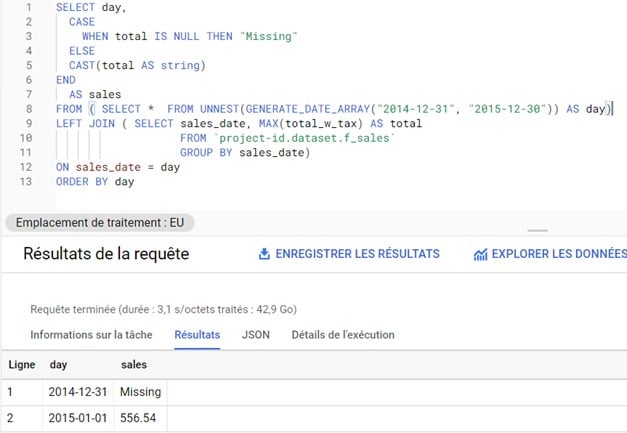This screenshot has width=627, height=433.
Task: Select the Résultats tab
Action: (x=197, y=335)
